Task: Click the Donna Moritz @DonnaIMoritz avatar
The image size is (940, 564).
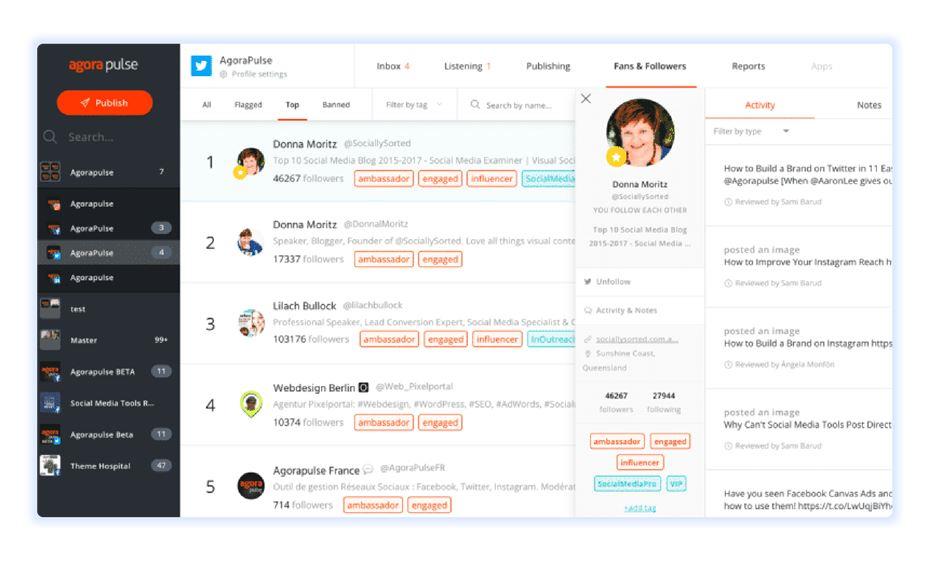Action: 250,242
